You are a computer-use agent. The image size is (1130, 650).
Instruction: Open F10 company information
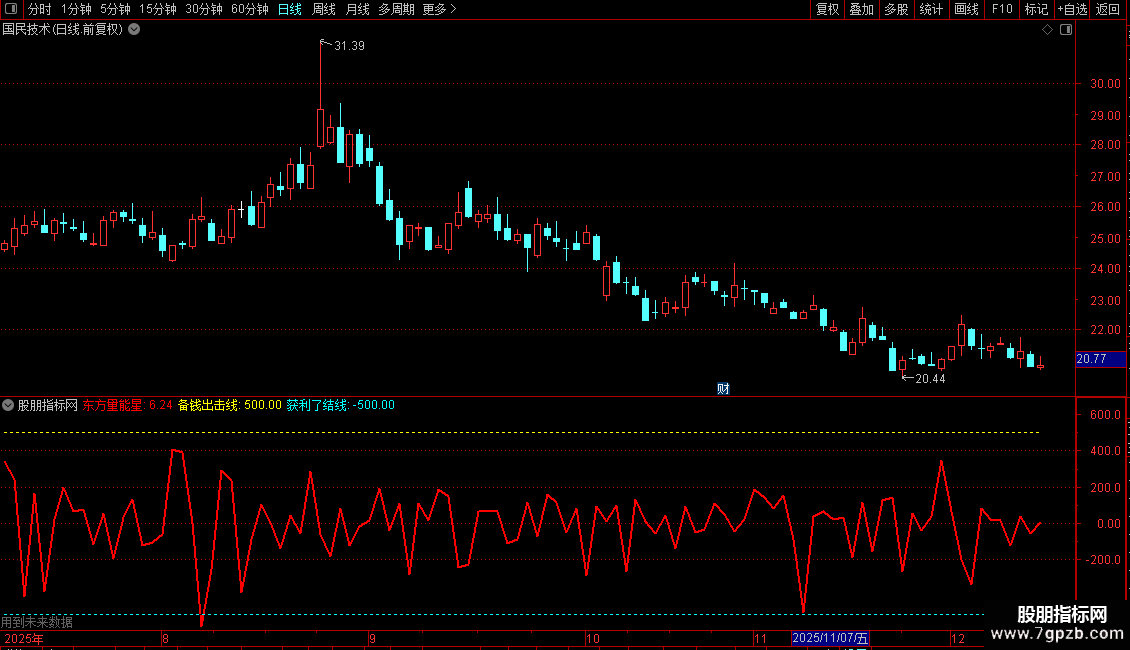pyautogui.click(x=1002, y=9)
